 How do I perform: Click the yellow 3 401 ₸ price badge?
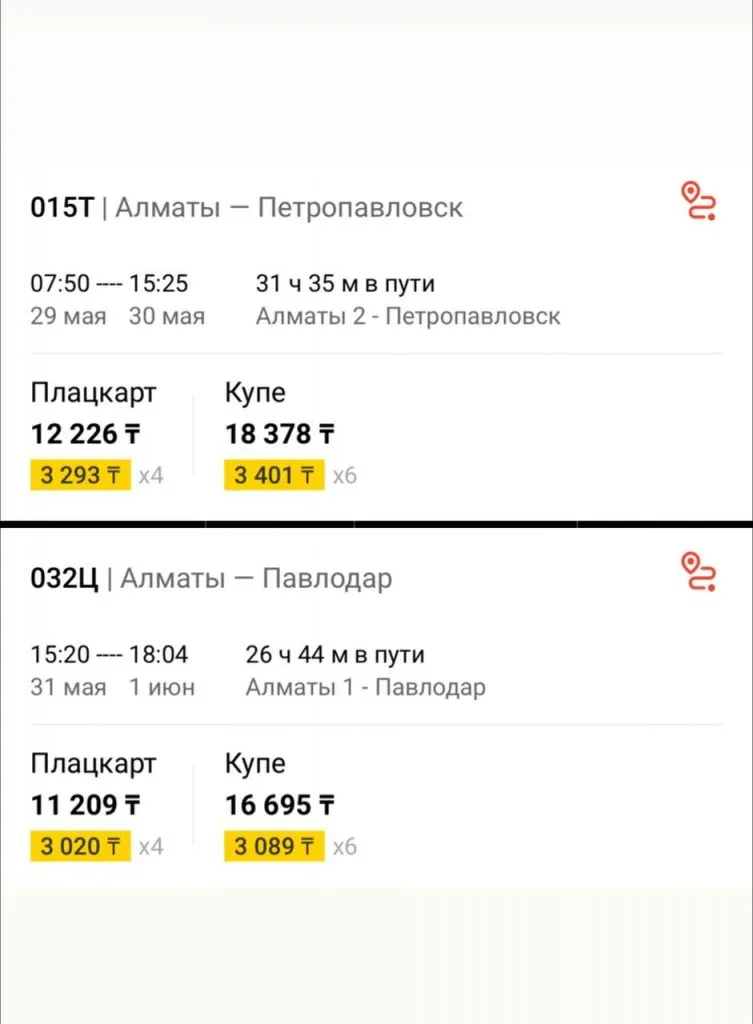pyautogui.click(x=275, y=475)
